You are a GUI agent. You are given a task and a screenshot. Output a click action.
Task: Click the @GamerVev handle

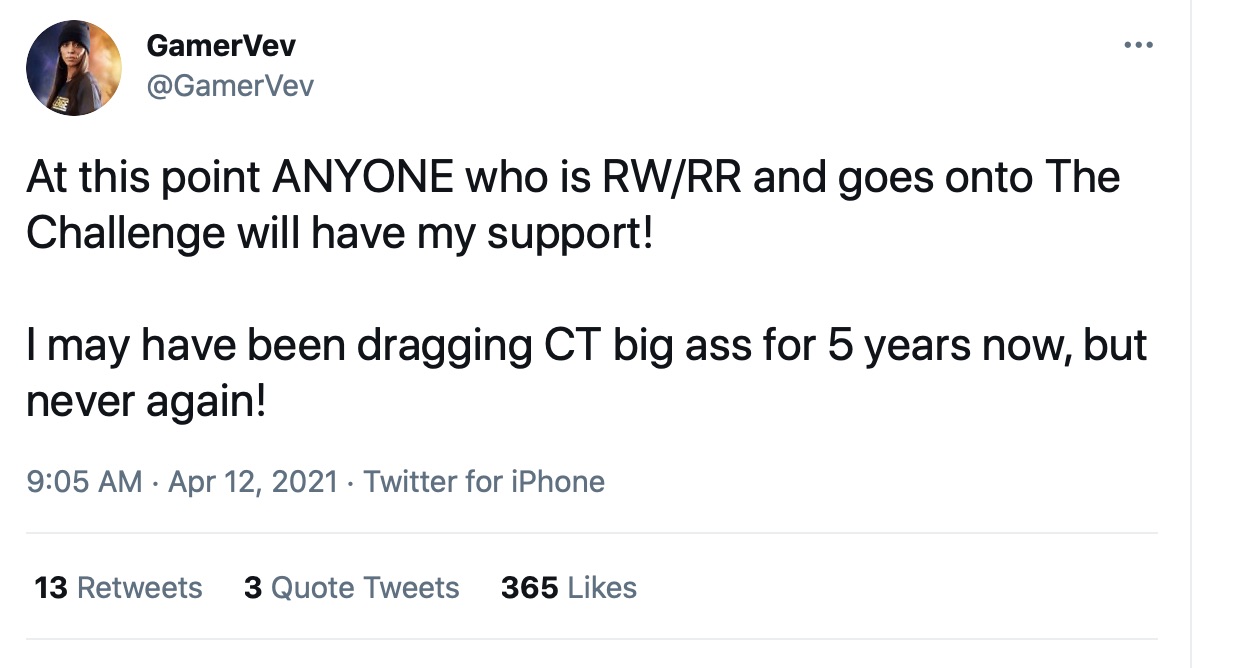click(230, 86)
